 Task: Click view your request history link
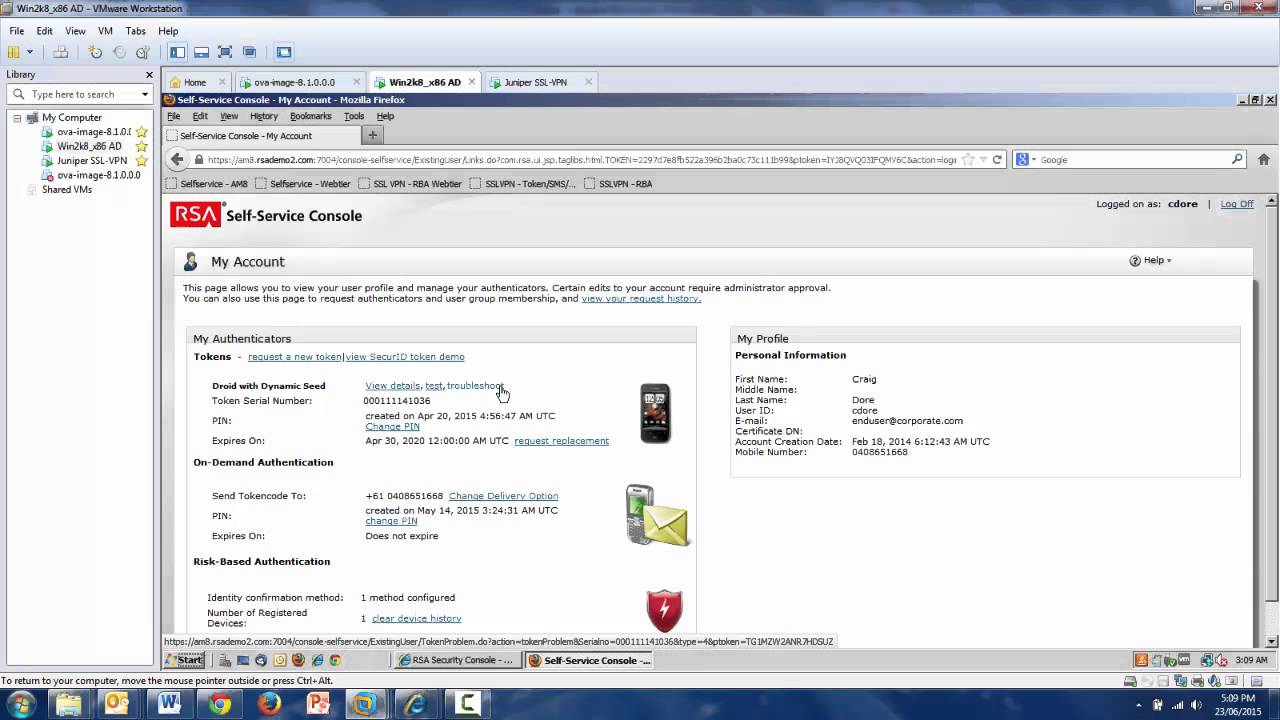coord(641,298)
